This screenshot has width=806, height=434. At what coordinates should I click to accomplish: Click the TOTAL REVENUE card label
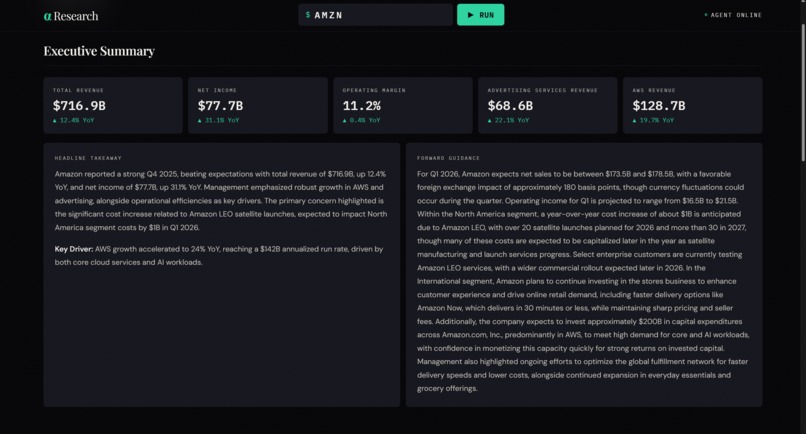[78, 91]
